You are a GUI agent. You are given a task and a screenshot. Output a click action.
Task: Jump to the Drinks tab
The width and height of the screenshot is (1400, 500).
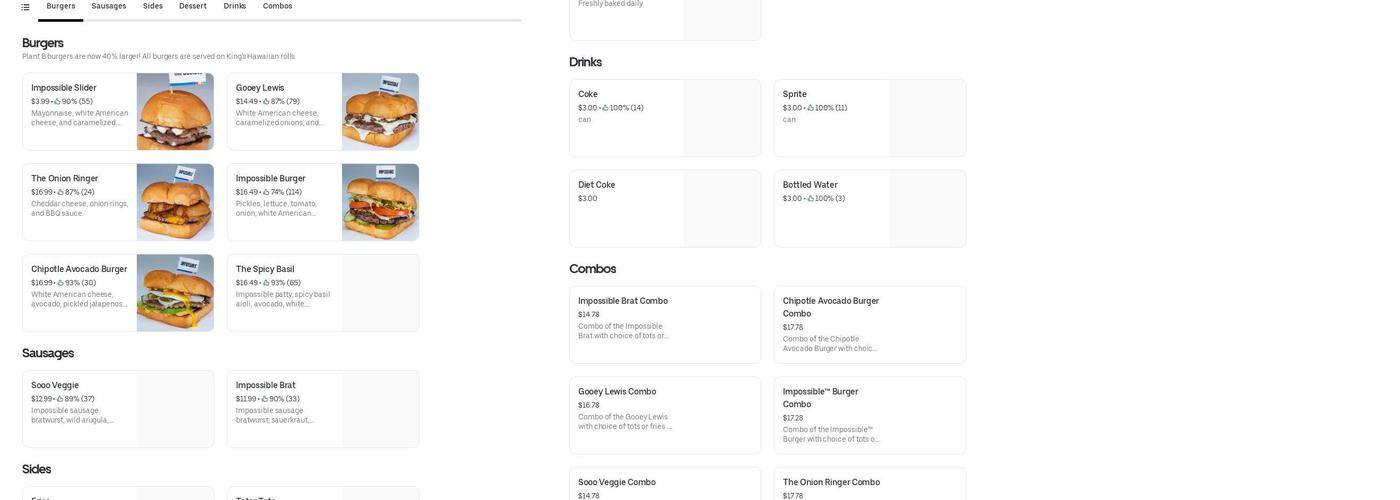tap(235, 6)
